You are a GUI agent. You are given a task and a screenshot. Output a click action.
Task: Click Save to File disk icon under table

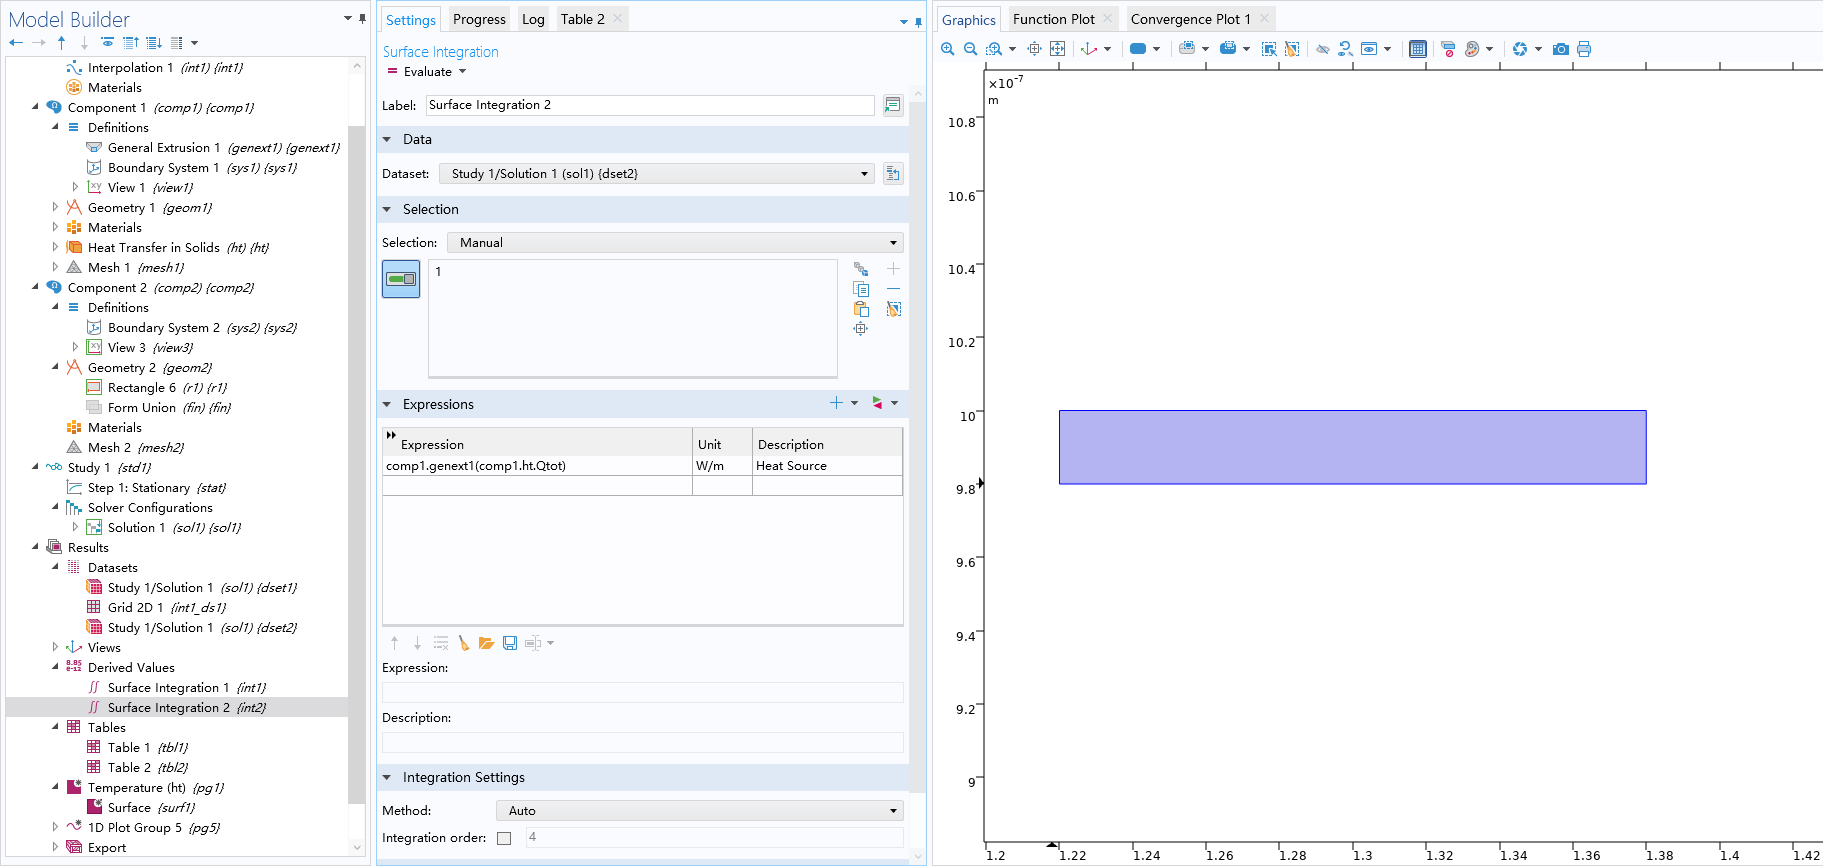click(510, 643)
